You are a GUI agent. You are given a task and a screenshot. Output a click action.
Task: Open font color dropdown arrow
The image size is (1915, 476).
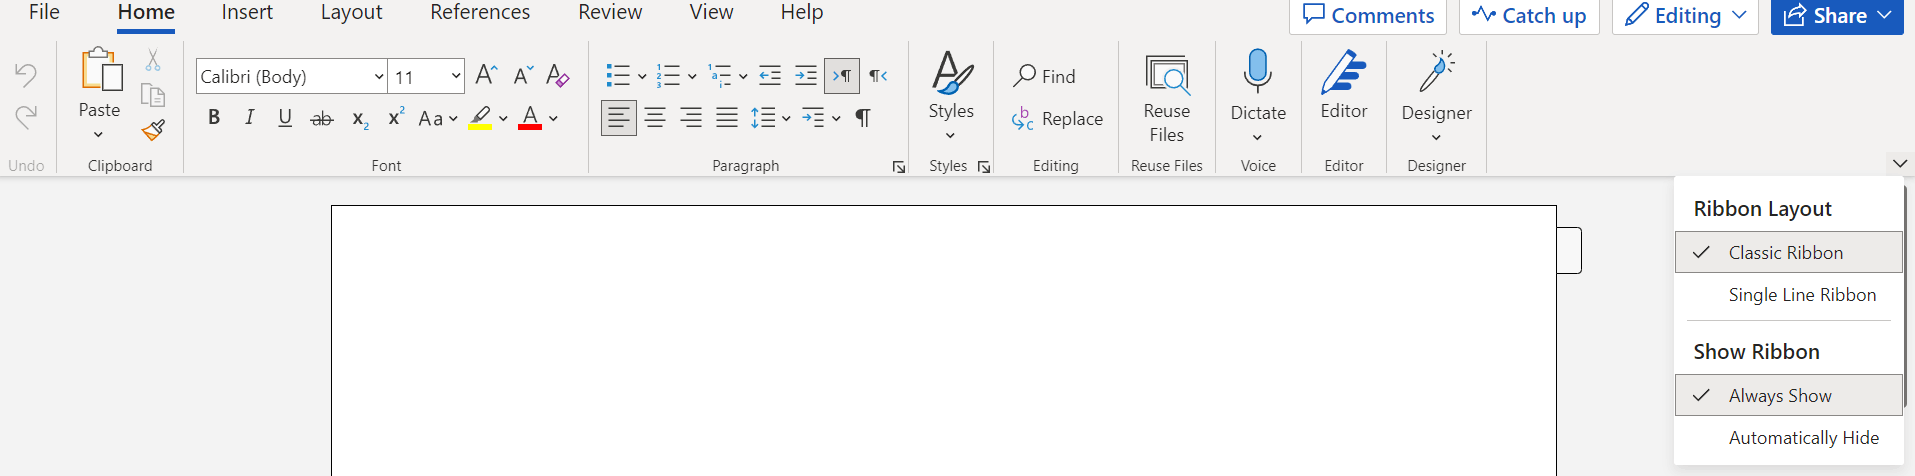pos(553,119)
